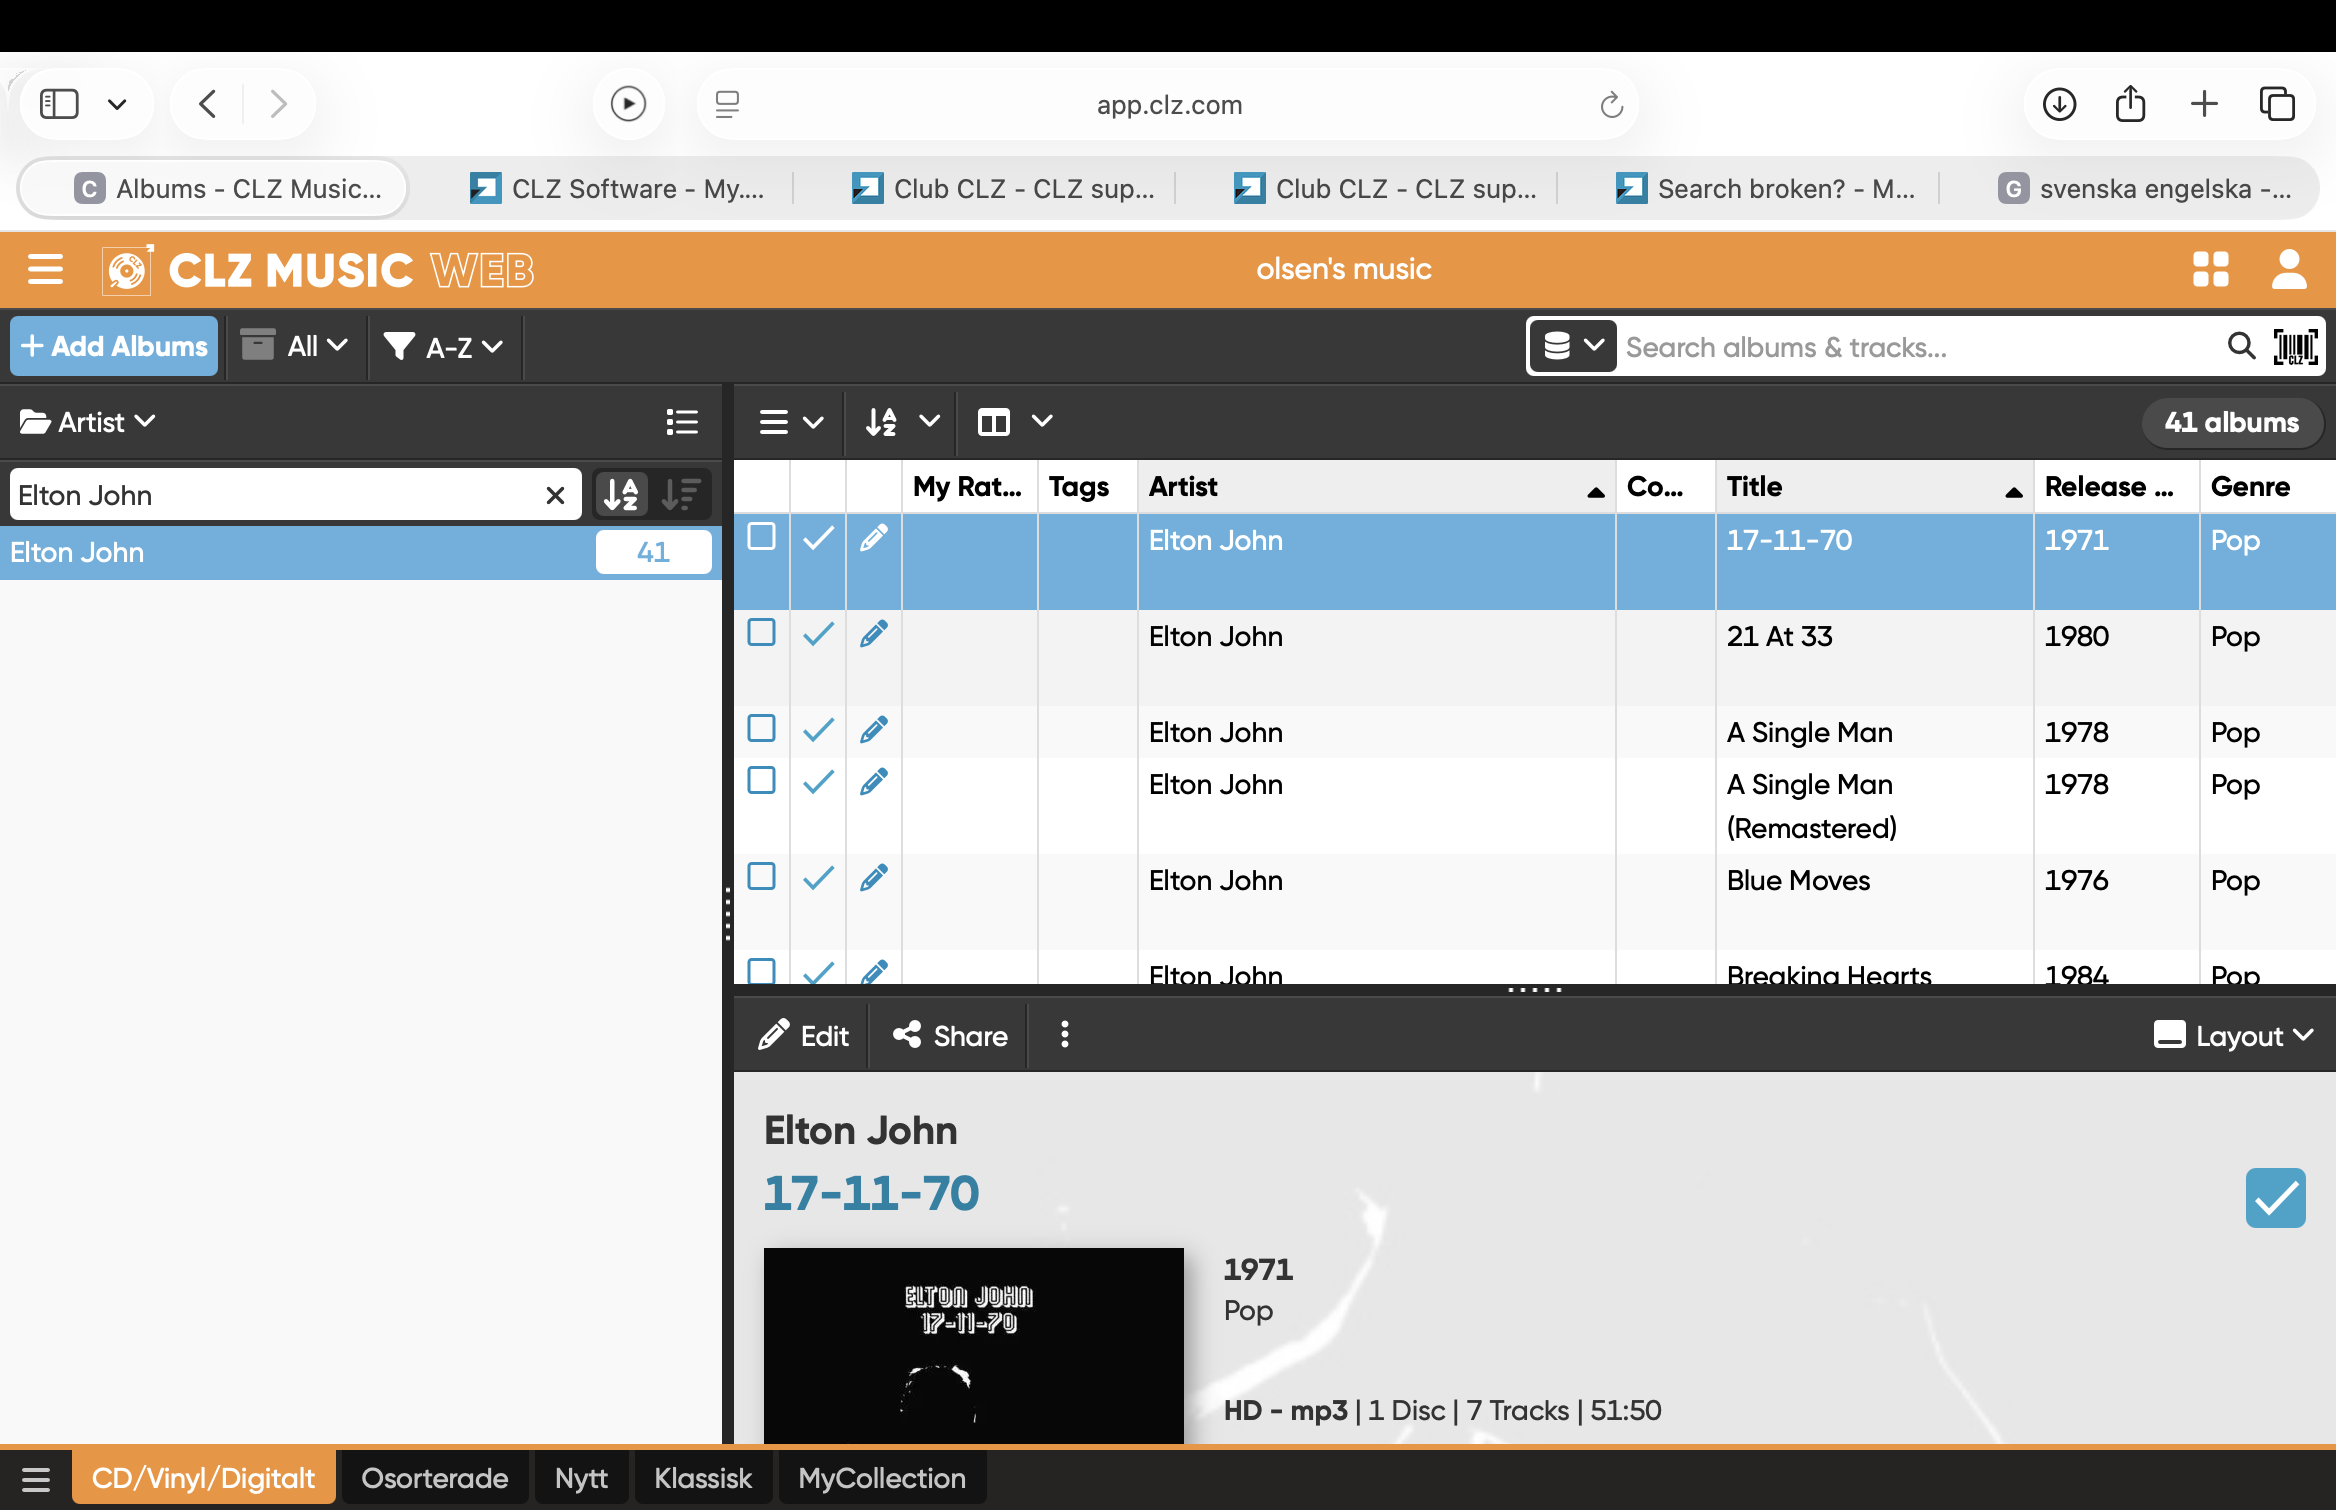Click the Share button
Viewport: 2336px width, 1510px height.
[x=950, y=1035]
